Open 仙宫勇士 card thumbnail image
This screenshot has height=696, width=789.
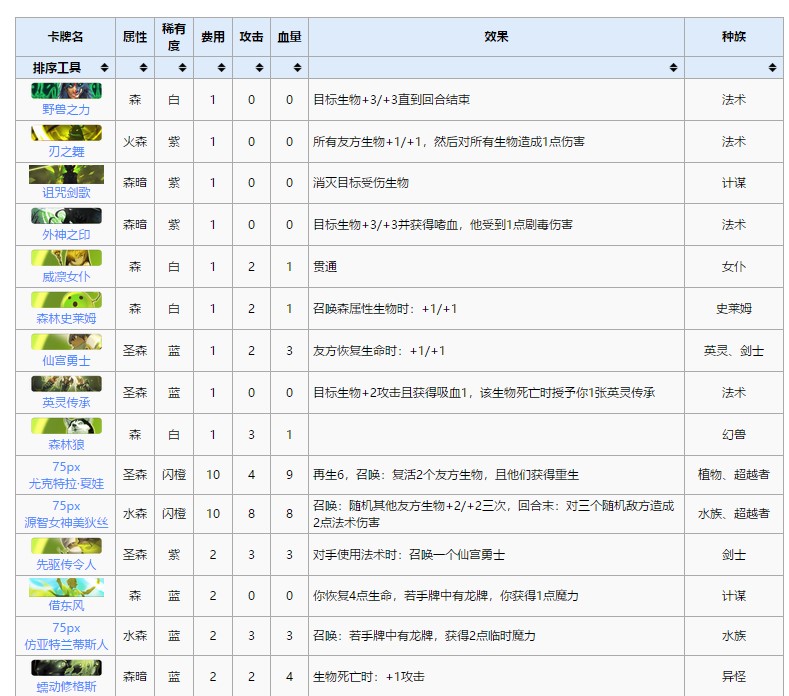point(66,342)
